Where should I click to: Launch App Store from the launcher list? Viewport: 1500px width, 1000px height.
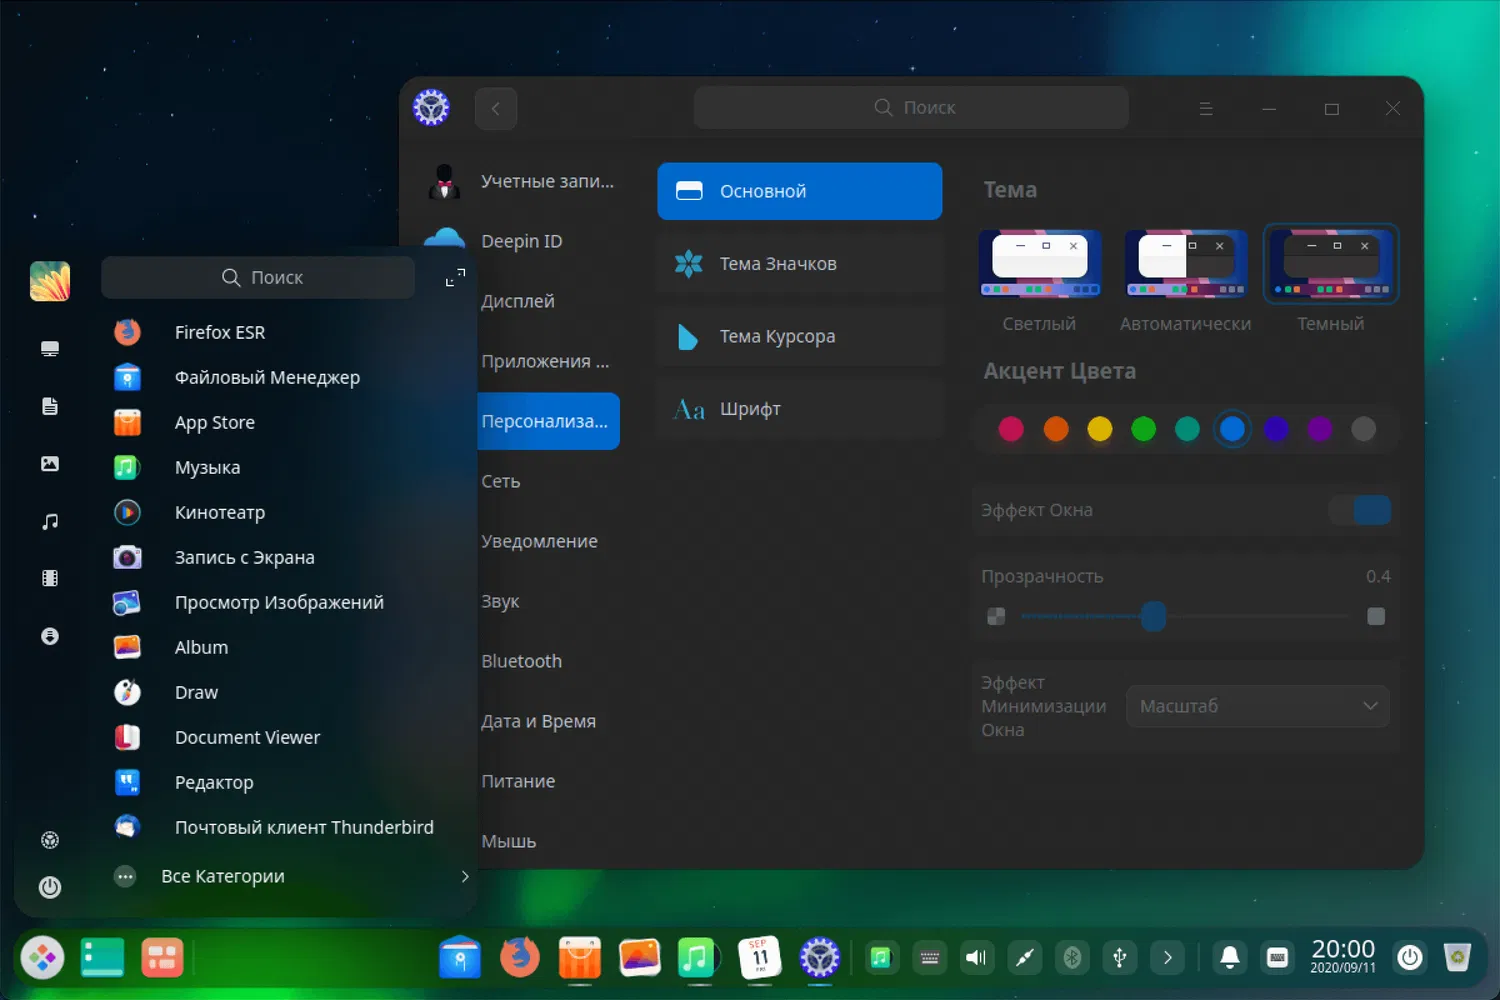[x=214, y=422]
